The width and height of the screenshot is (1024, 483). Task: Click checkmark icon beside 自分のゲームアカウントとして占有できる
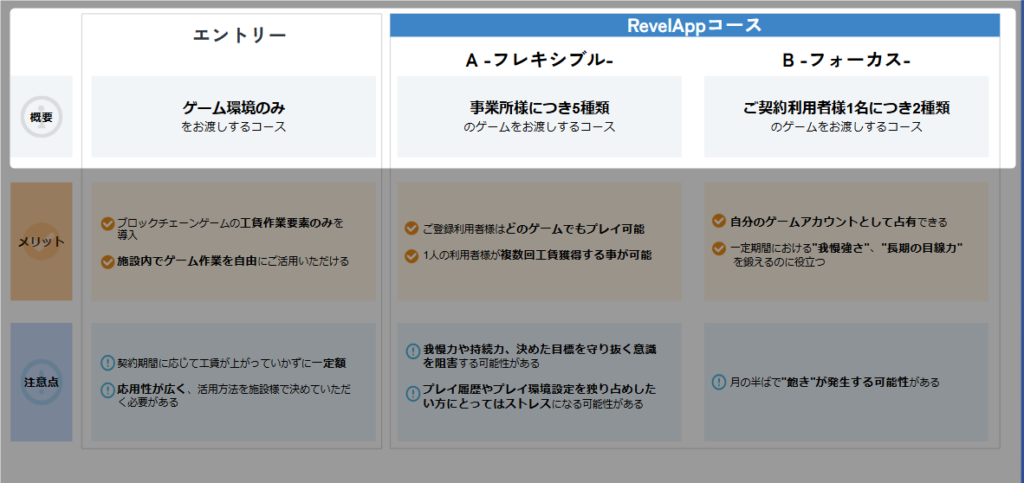tap(718, 222)
